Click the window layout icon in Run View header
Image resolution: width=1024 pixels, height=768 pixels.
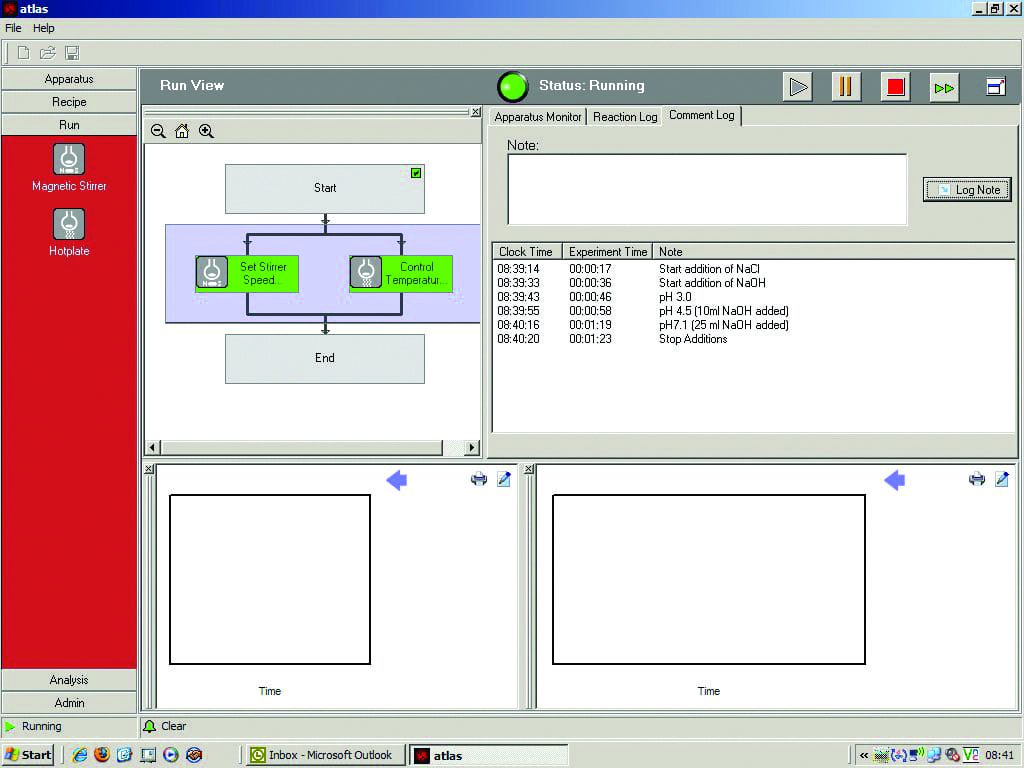(x=995, y=87)
